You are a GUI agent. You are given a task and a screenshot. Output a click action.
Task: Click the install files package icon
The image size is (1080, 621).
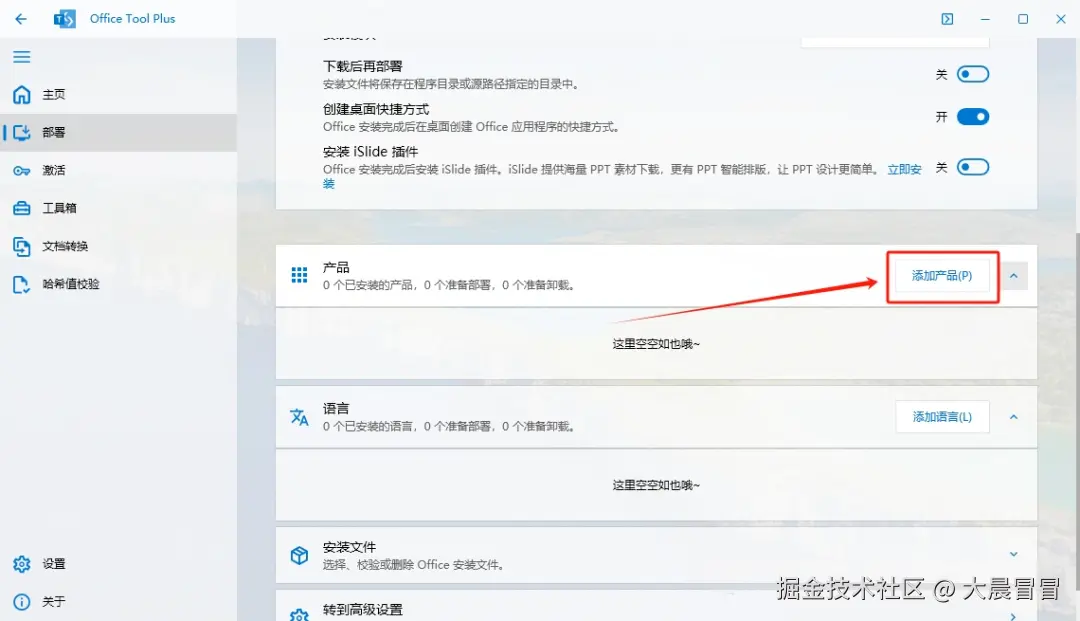(299, 555)
